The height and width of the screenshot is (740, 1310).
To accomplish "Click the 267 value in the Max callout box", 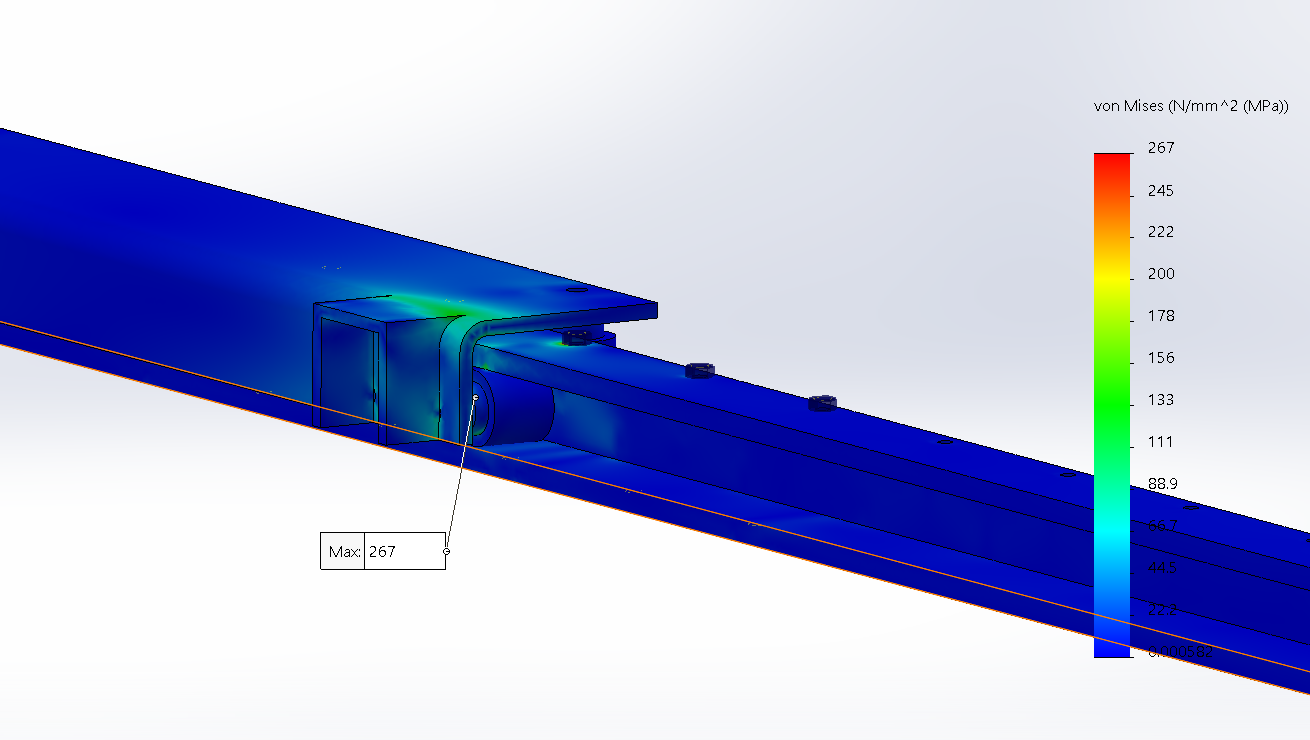I will [383, 552].
